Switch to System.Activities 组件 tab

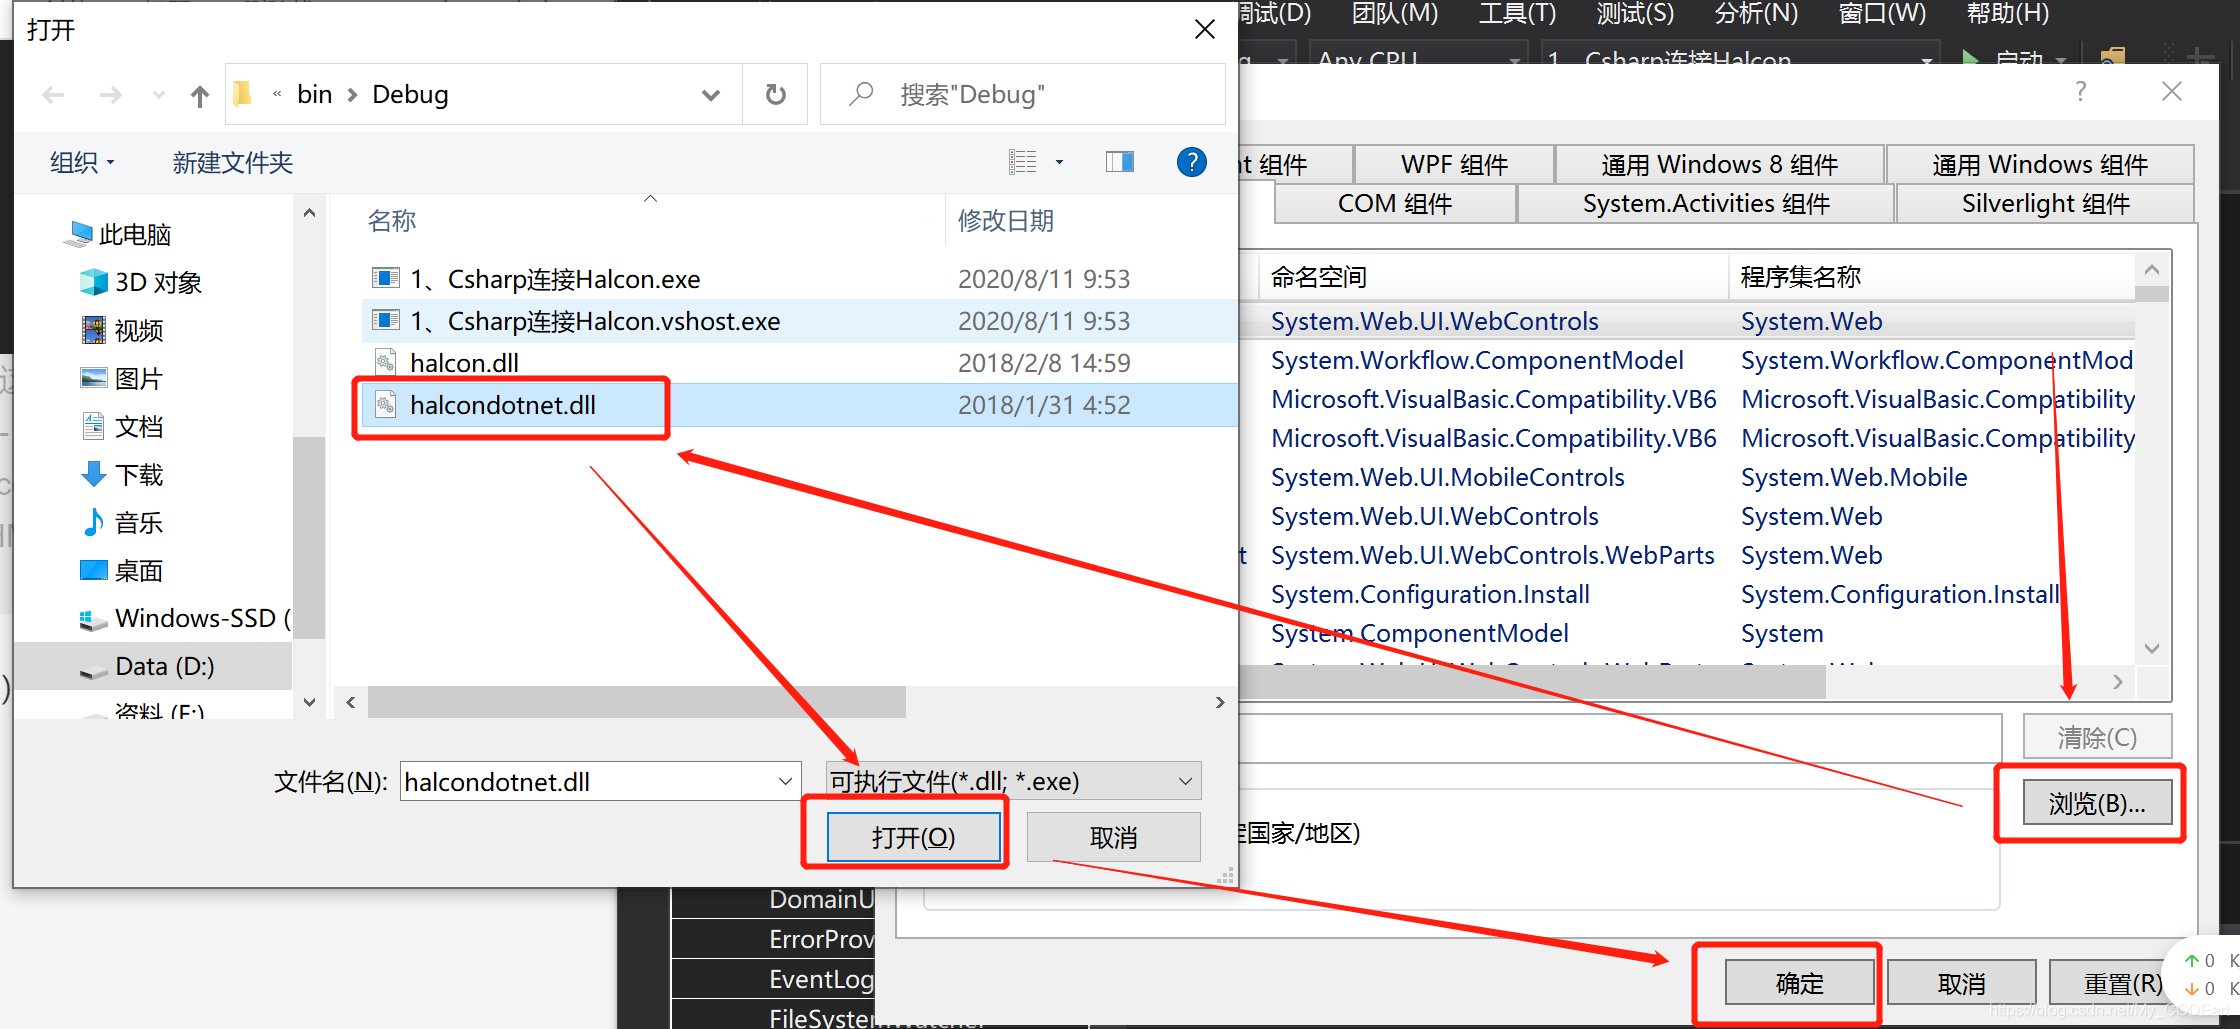coord(1706,204)
